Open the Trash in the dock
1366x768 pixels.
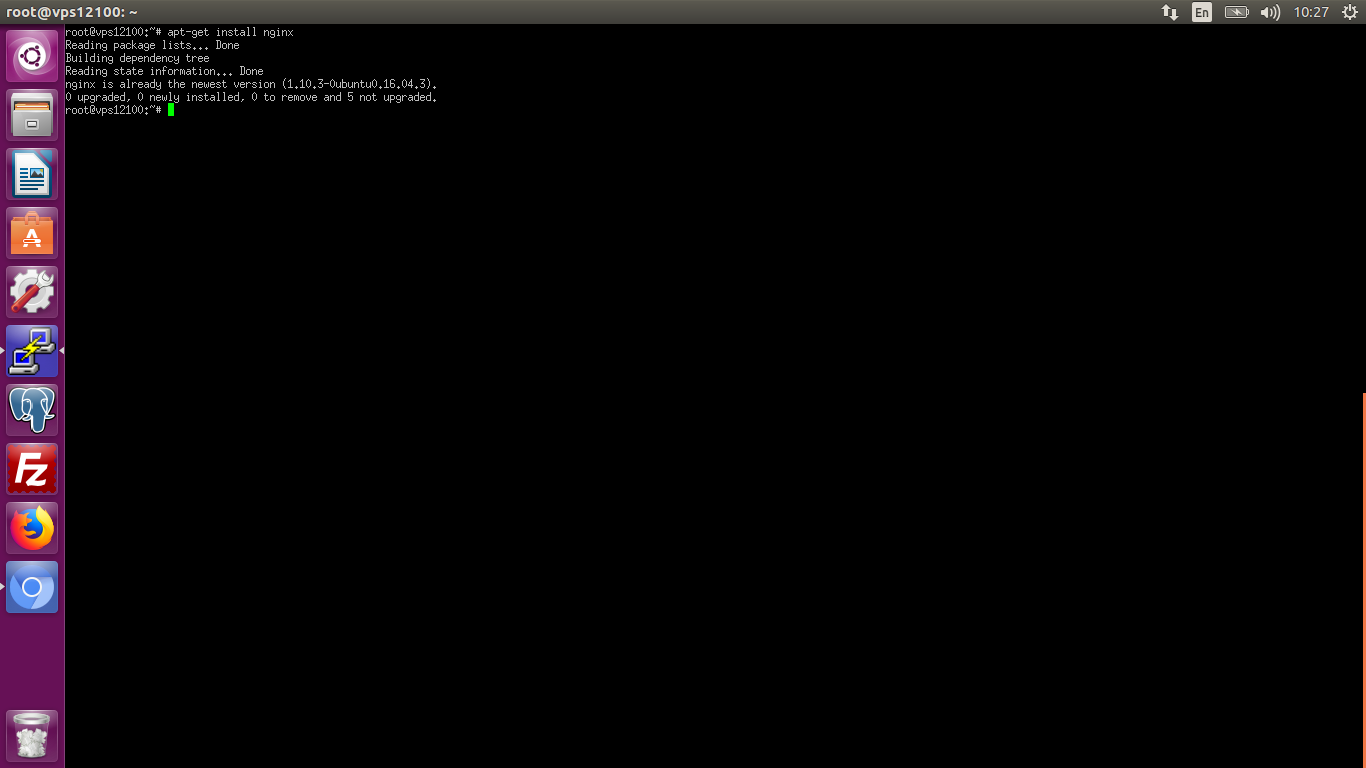pos(32,736)
